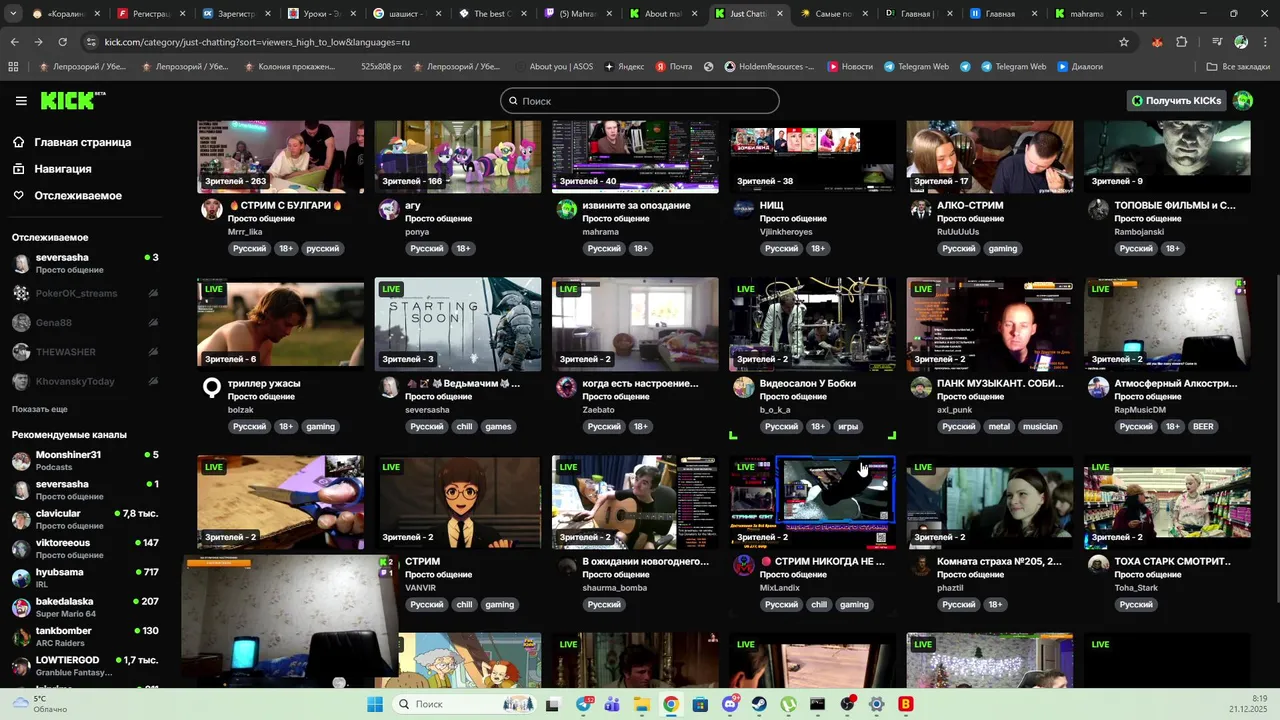Open Навигация in the sidebar

tap(62, 169)
